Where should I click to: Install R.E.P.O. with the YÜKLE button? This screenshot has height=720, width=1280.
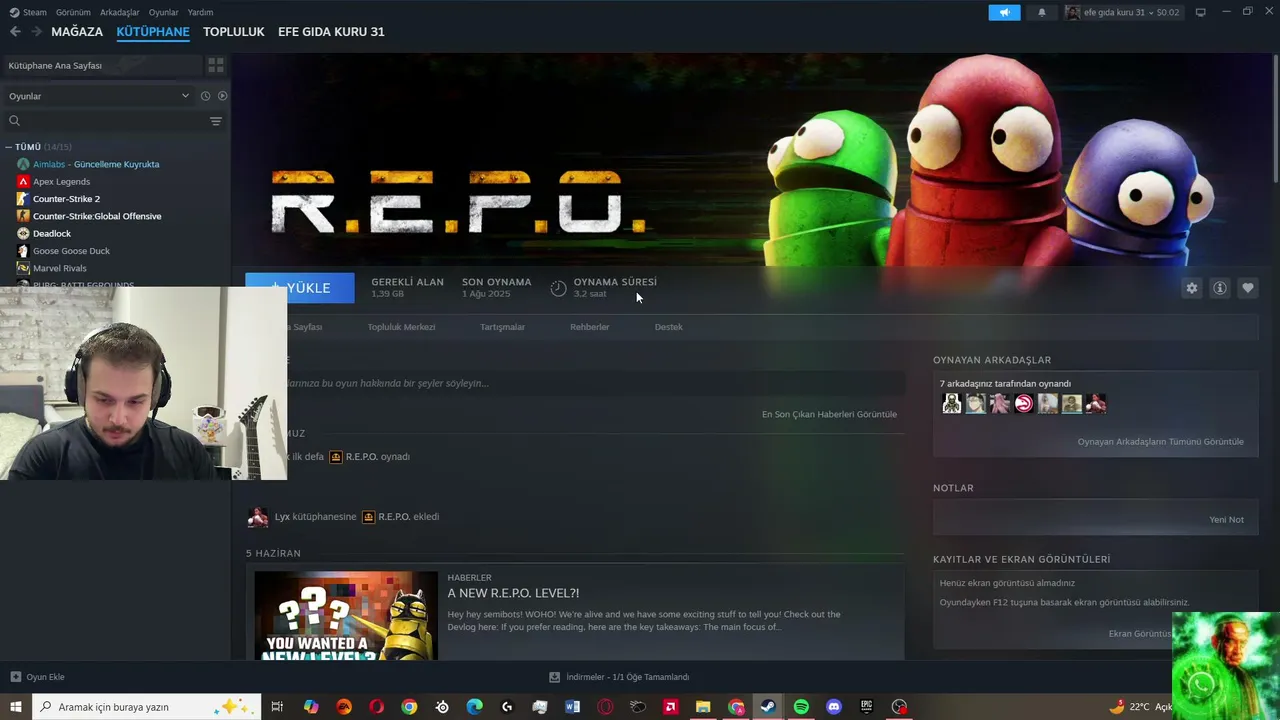pos(300,288)
